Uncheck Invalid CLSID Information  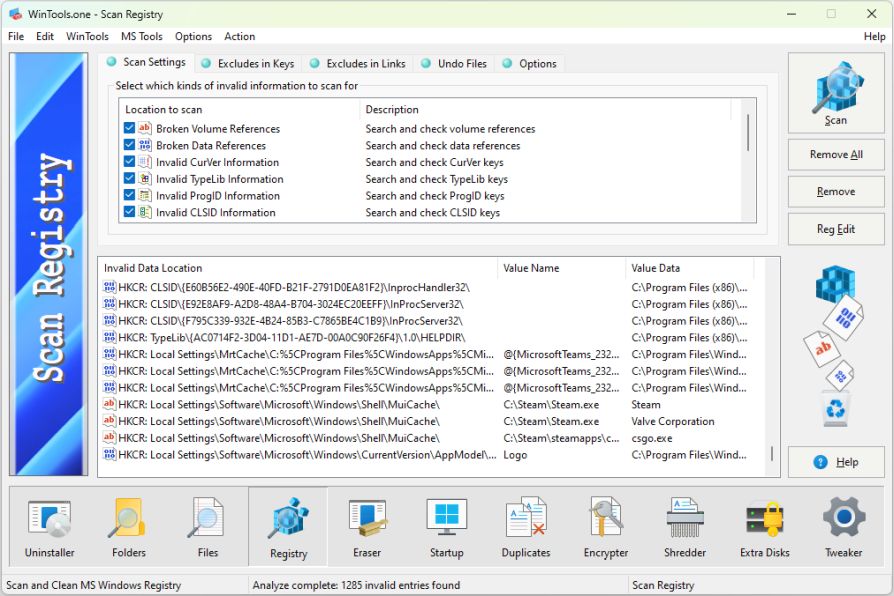tap(129, 212)
